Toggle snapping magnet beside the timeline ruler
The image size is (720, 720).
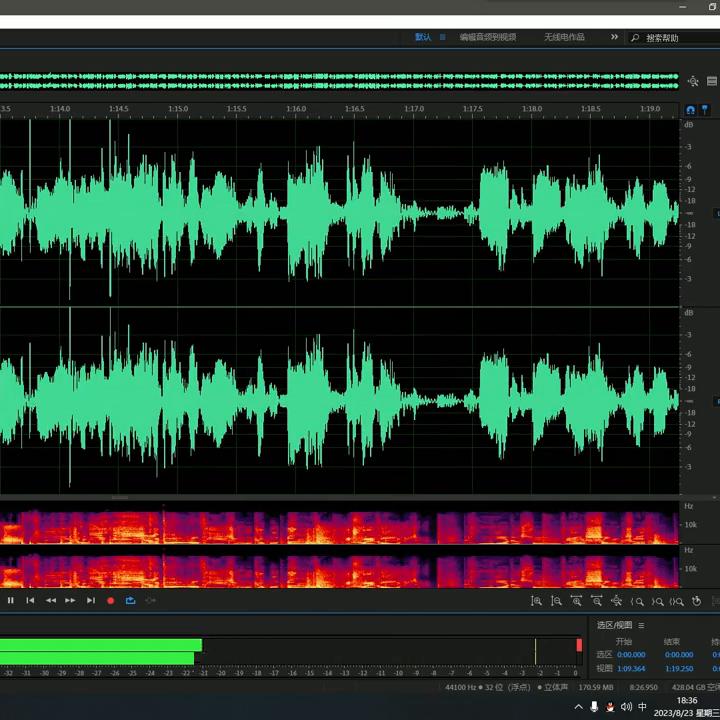(x=690, y=110)
